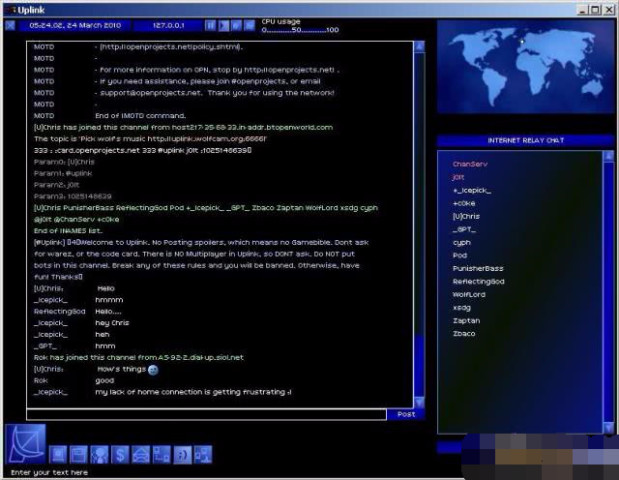This screenshot has height=480, width=619.
Task: Select Zbaco in the user list
Action: pos(466,333)
